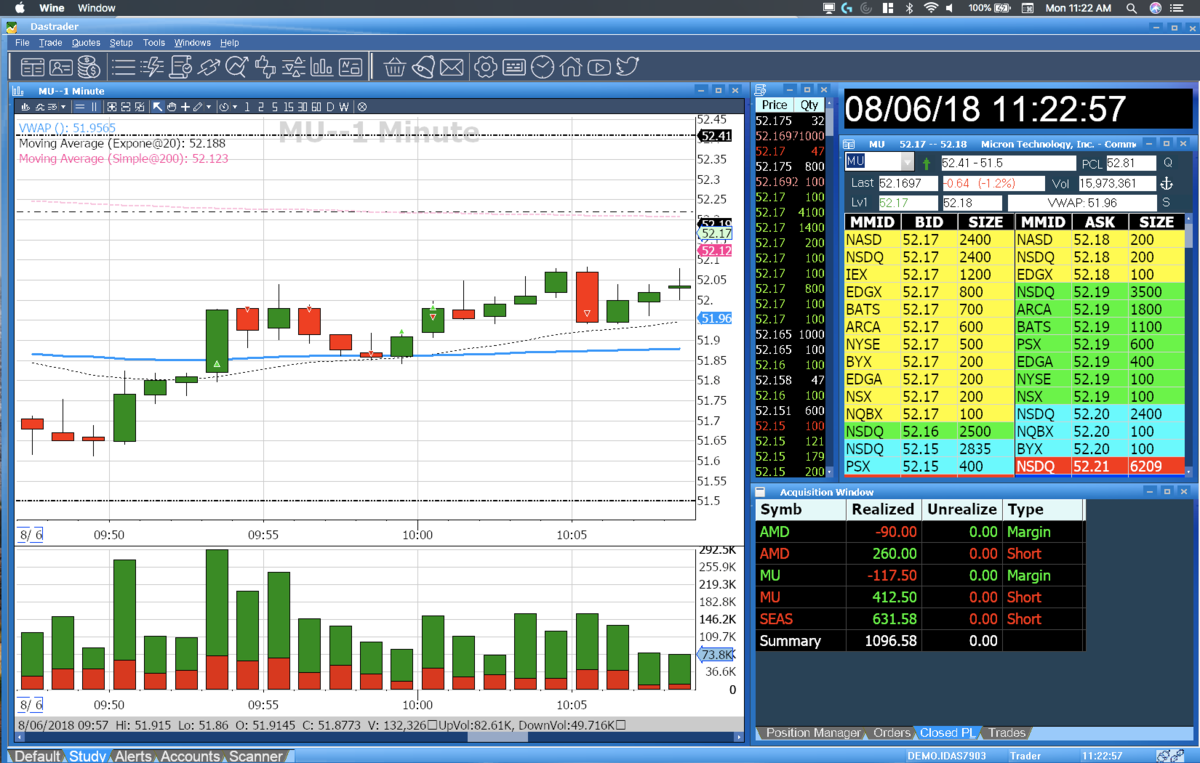Expand the MU symbol dropdown

(908, 162)
